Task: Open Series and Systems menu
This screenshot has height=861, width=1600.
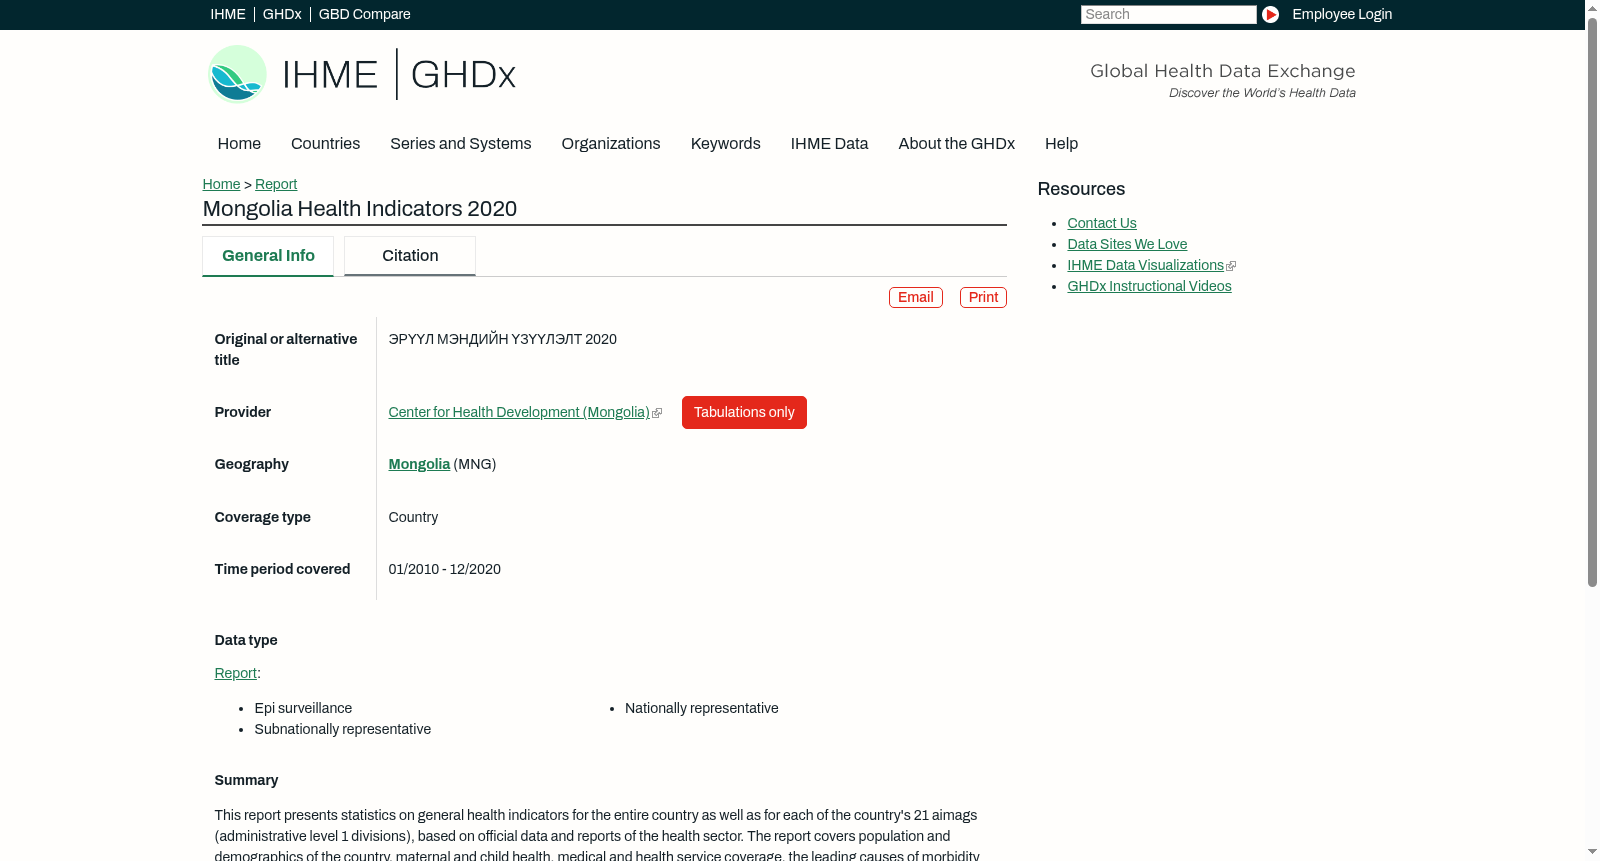Action: [x=460, y=144]
